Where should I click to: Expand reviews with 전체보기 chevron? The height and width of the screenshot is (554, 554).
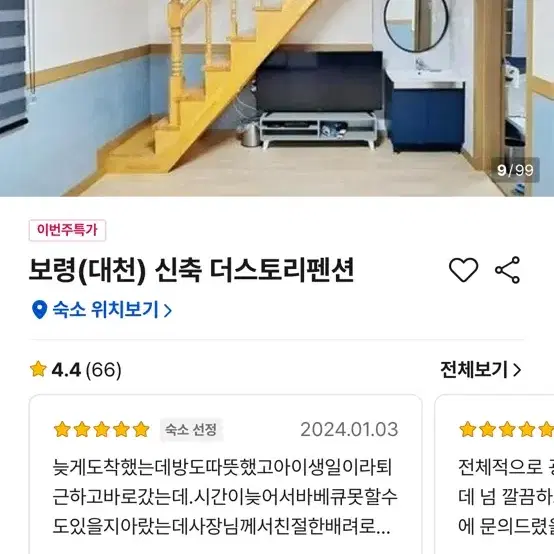[517, 370]
